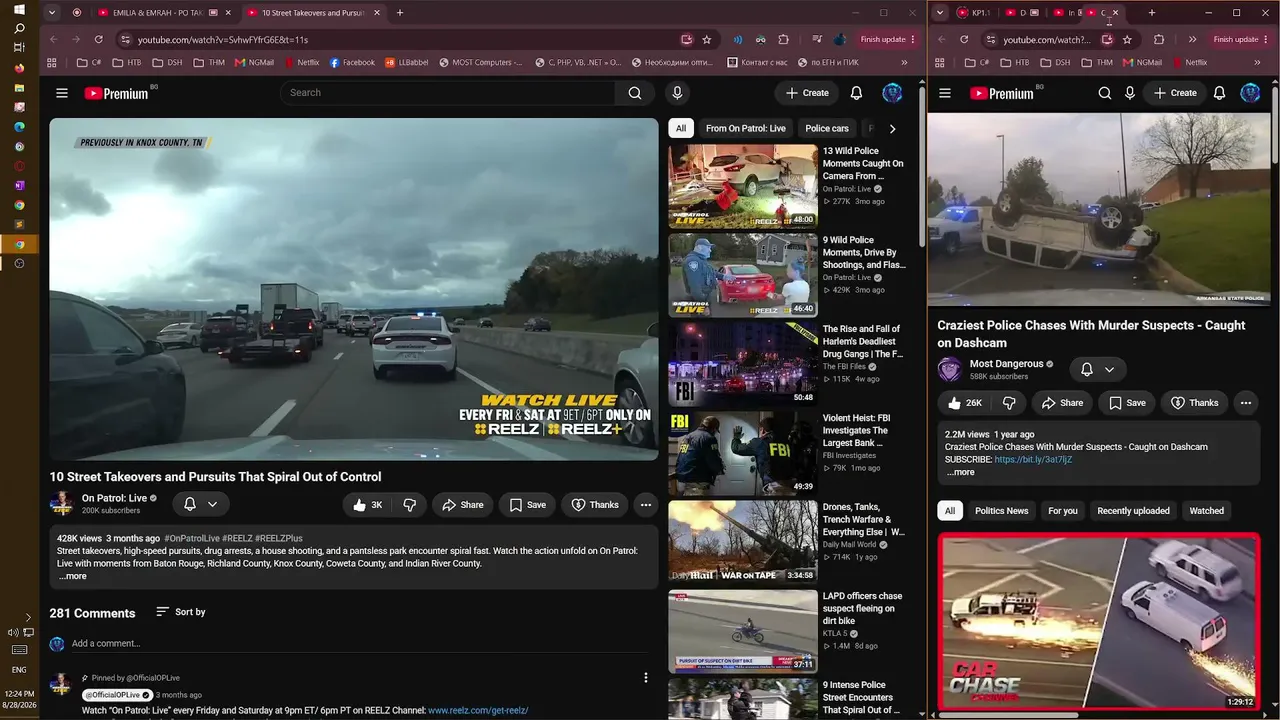Reload page in left browser window
The height and width of the screenshot is (720, 1280).
click(98, 39)
